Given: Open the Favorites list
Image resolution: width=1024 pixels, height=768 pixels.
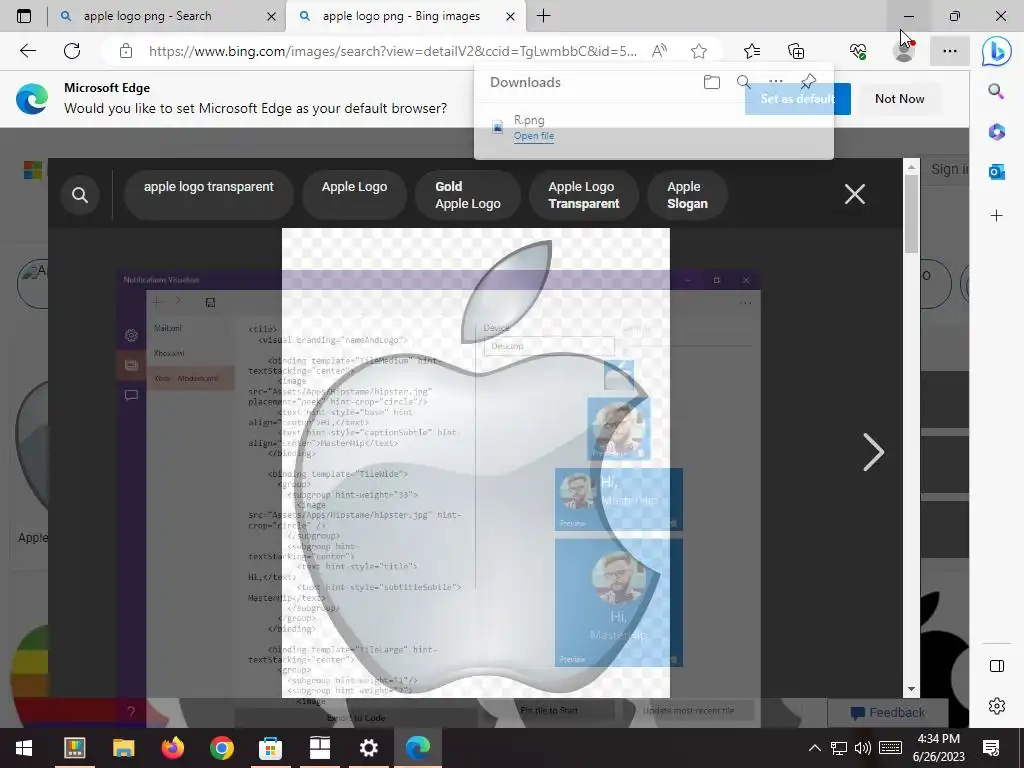Looking at the screenshot, I should 752,51.
